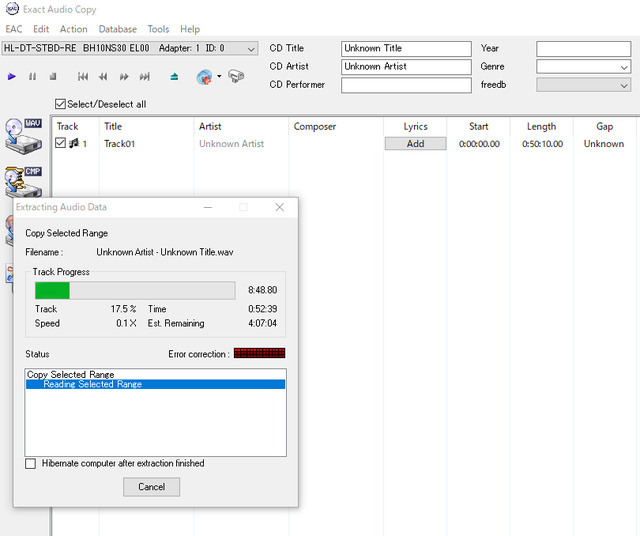Click the Lyrics column header
This screenshot has height=536, width=640.
pos(415,127)
